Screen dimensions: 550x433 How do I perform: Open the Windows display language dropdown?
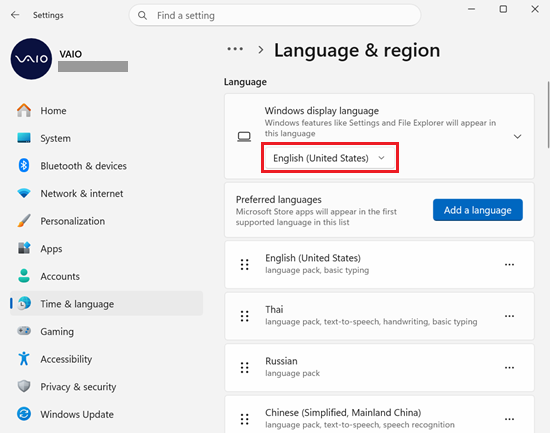coord(330,158)
